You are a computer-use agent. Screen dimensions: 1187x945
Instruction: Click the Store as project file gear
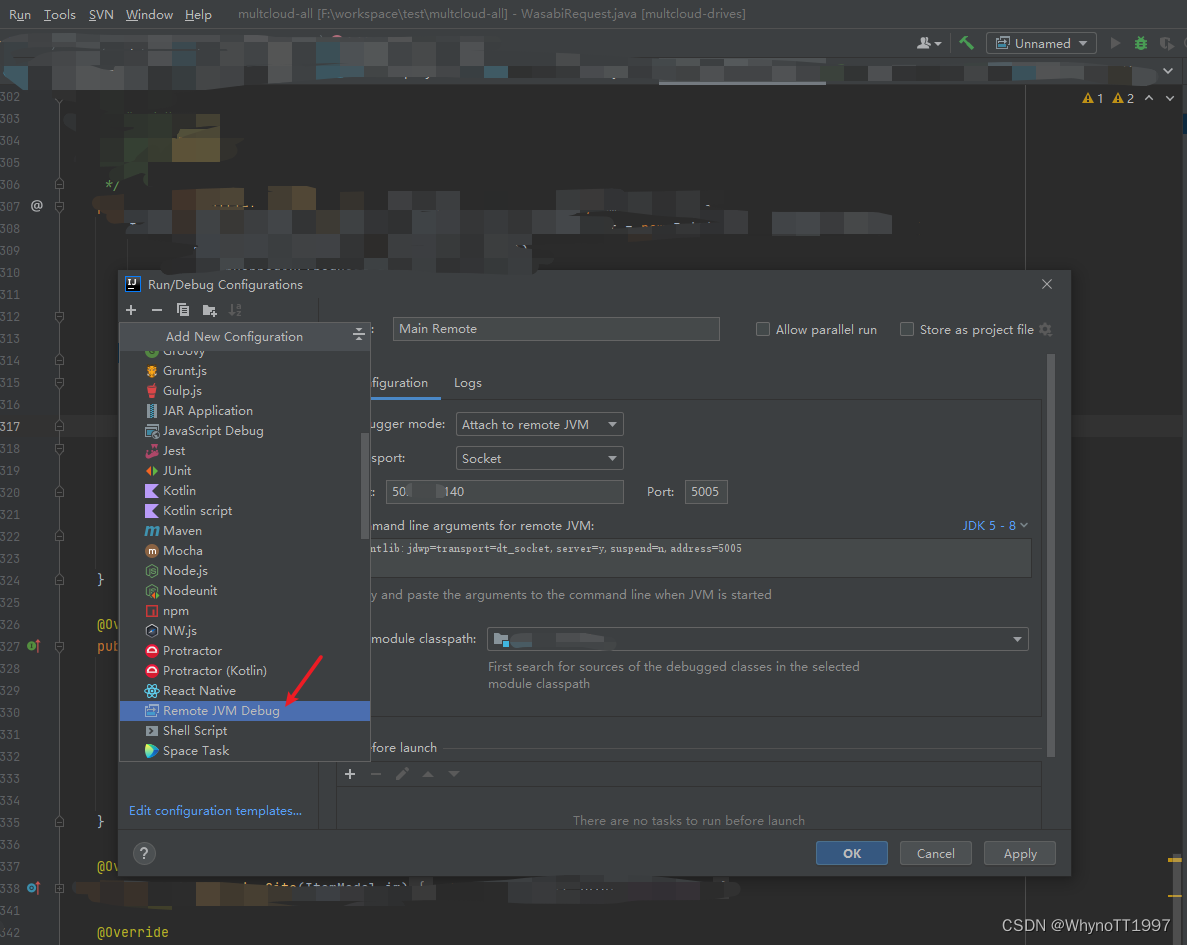tap(1045, 329)
